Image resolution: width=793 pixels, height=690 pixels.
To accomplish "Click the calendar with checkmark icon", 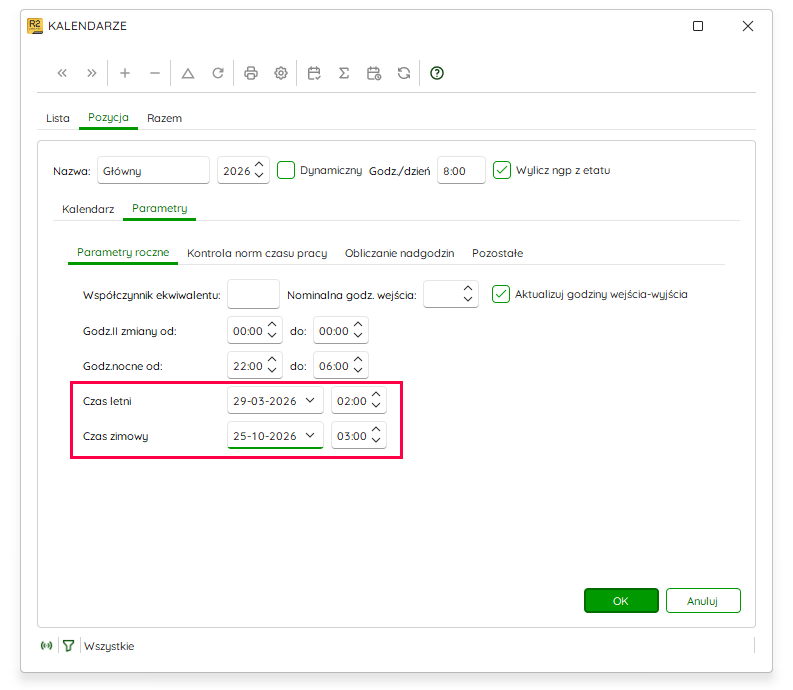I will pos(314,73).
